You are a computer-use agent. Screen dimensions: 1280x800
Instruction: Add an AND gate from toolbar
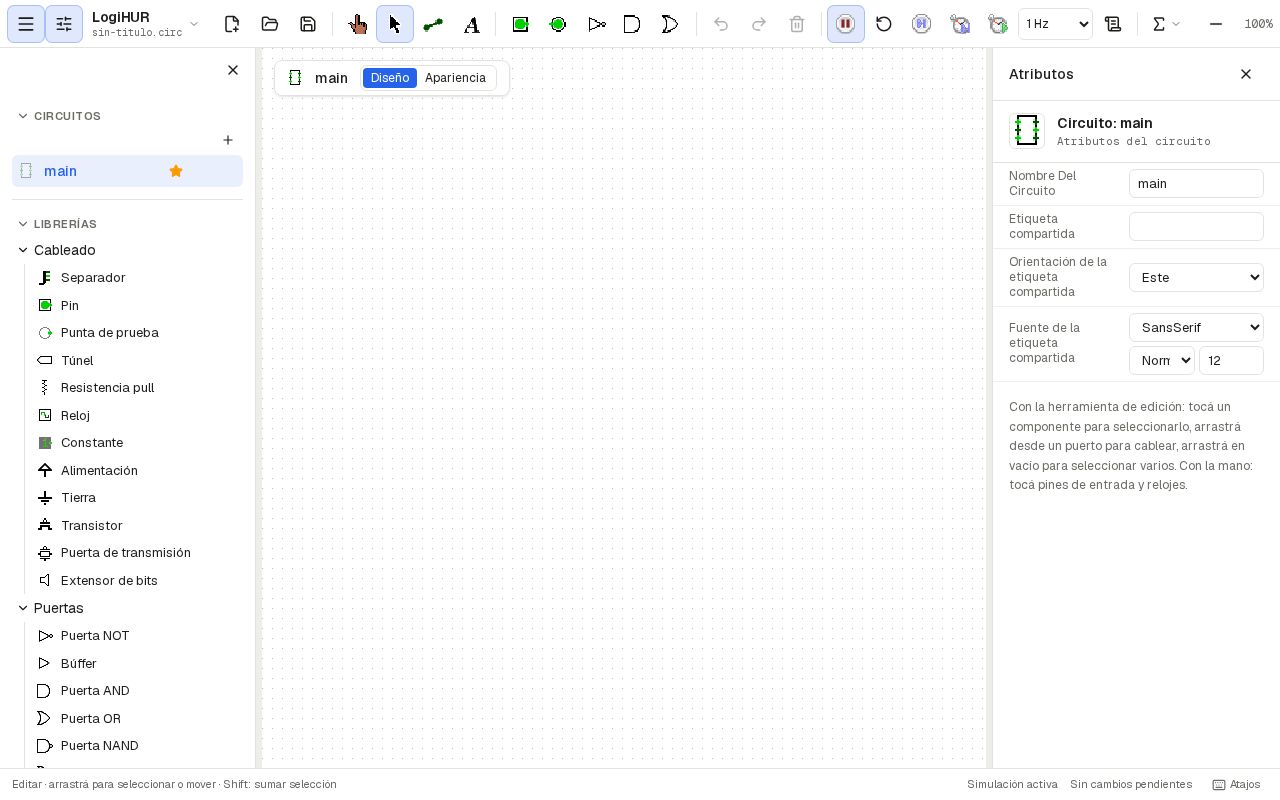point(632,24)
